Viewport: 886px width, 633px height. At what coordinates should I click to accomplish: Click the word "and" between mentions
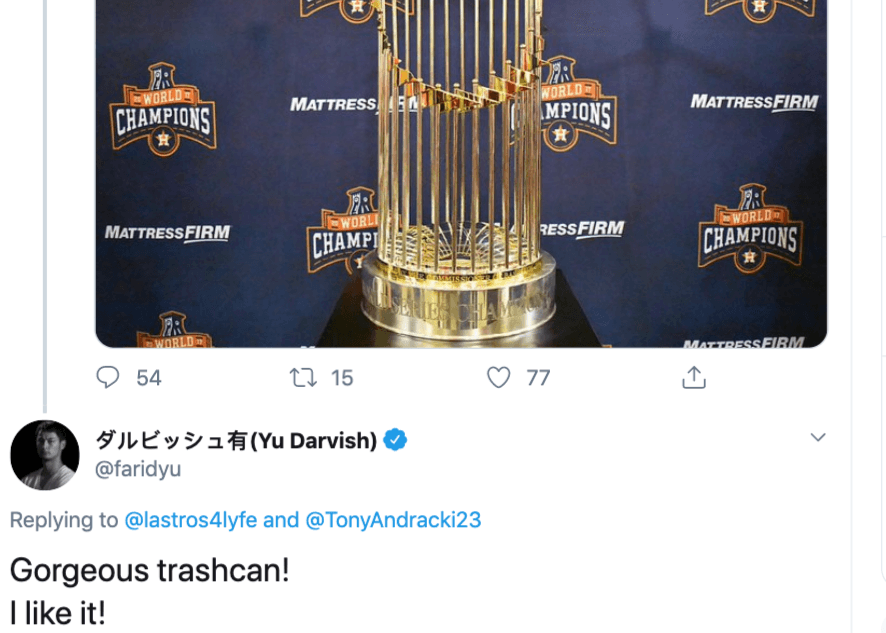281,520
